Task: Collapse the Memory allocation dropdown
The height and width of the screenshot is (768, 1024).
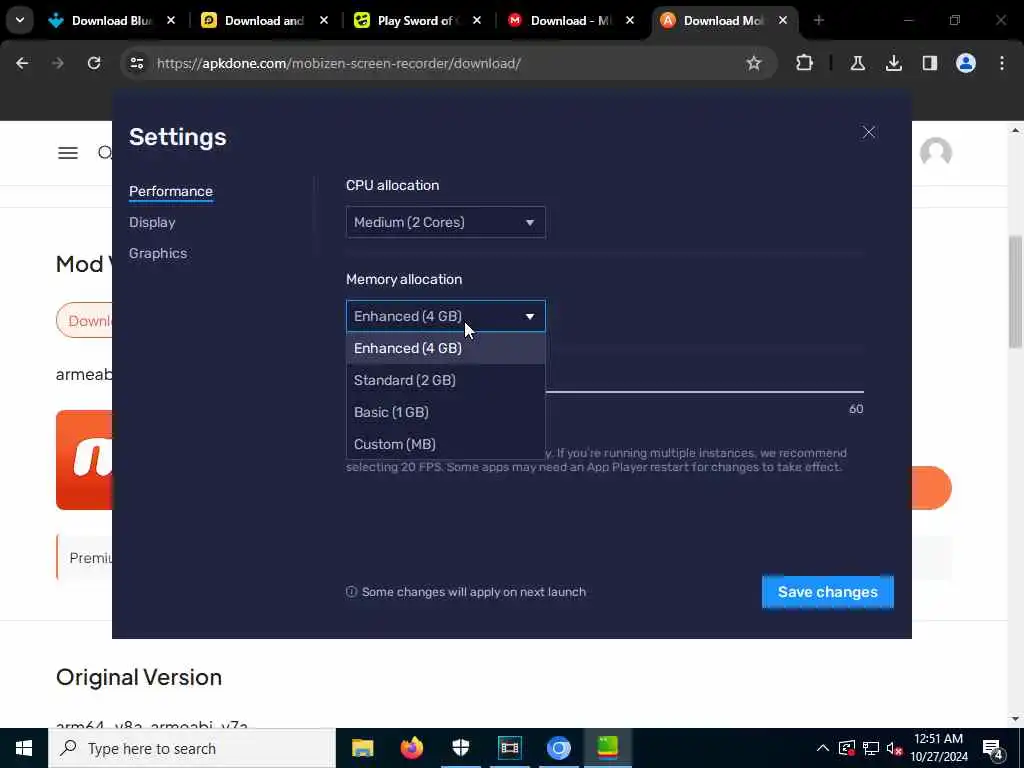Action: (x=445, y=316)
